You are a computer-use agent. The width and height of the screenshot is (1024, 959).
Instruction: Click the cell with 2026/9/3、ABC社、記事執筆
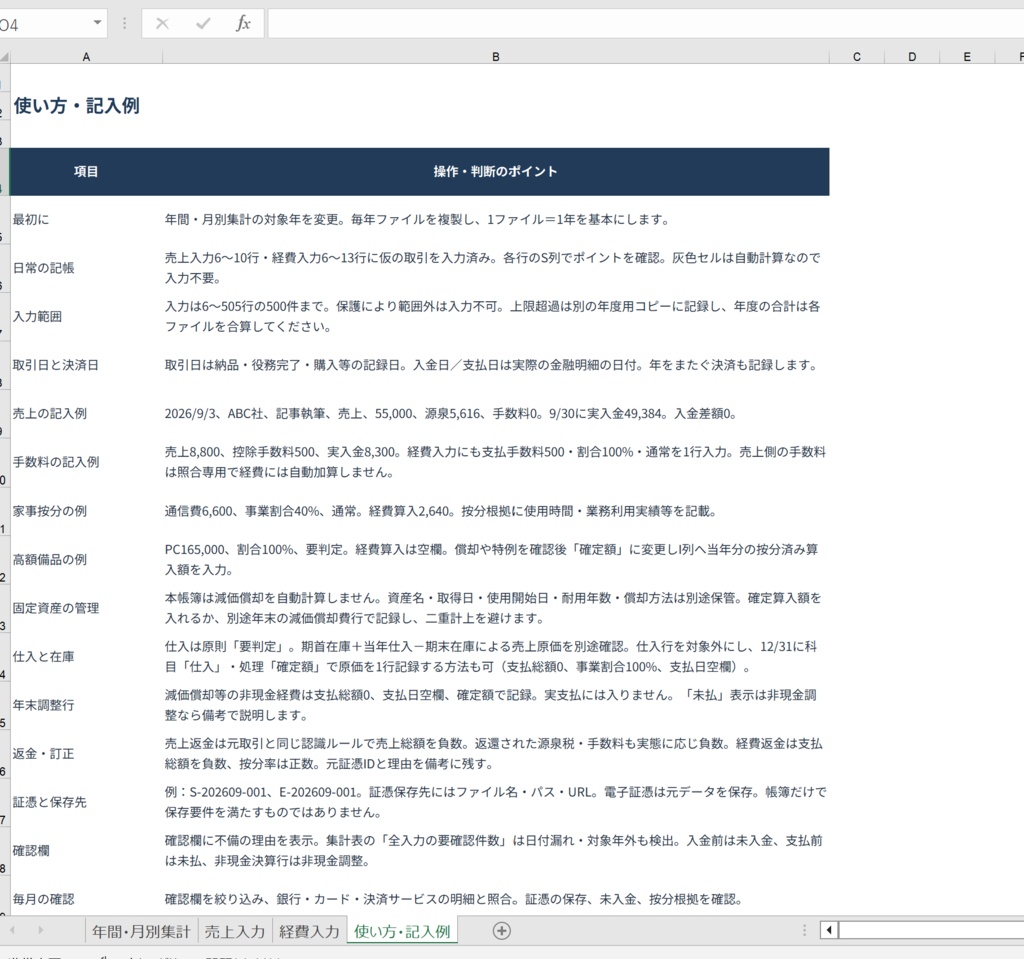tap(496, 414)
